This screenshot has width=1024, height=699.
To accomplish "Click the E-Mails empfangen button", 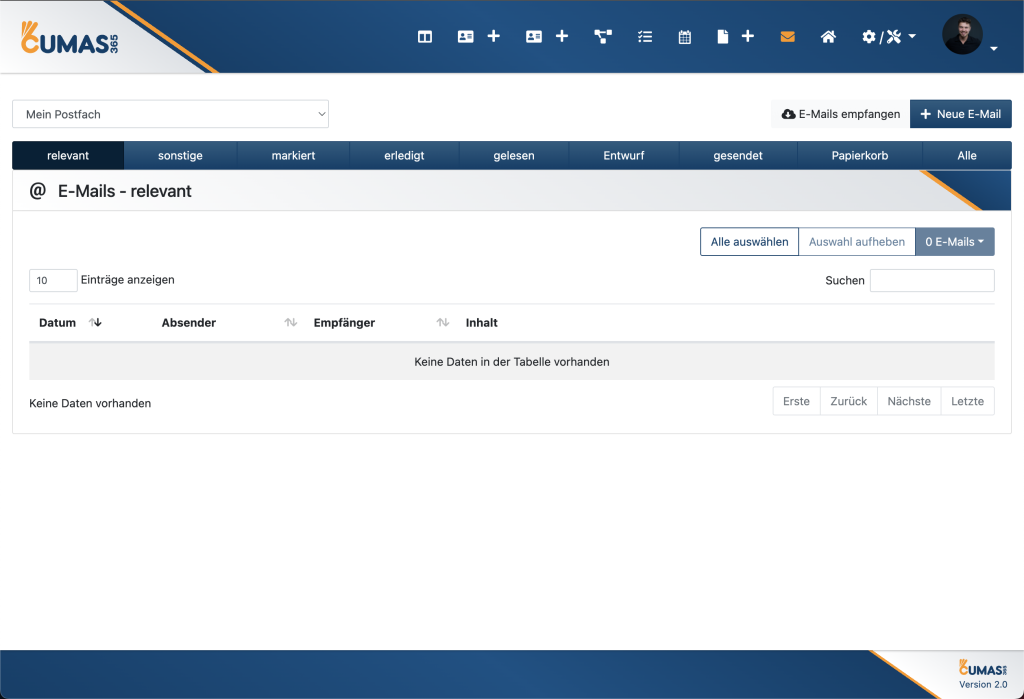I will pos(840,114).
